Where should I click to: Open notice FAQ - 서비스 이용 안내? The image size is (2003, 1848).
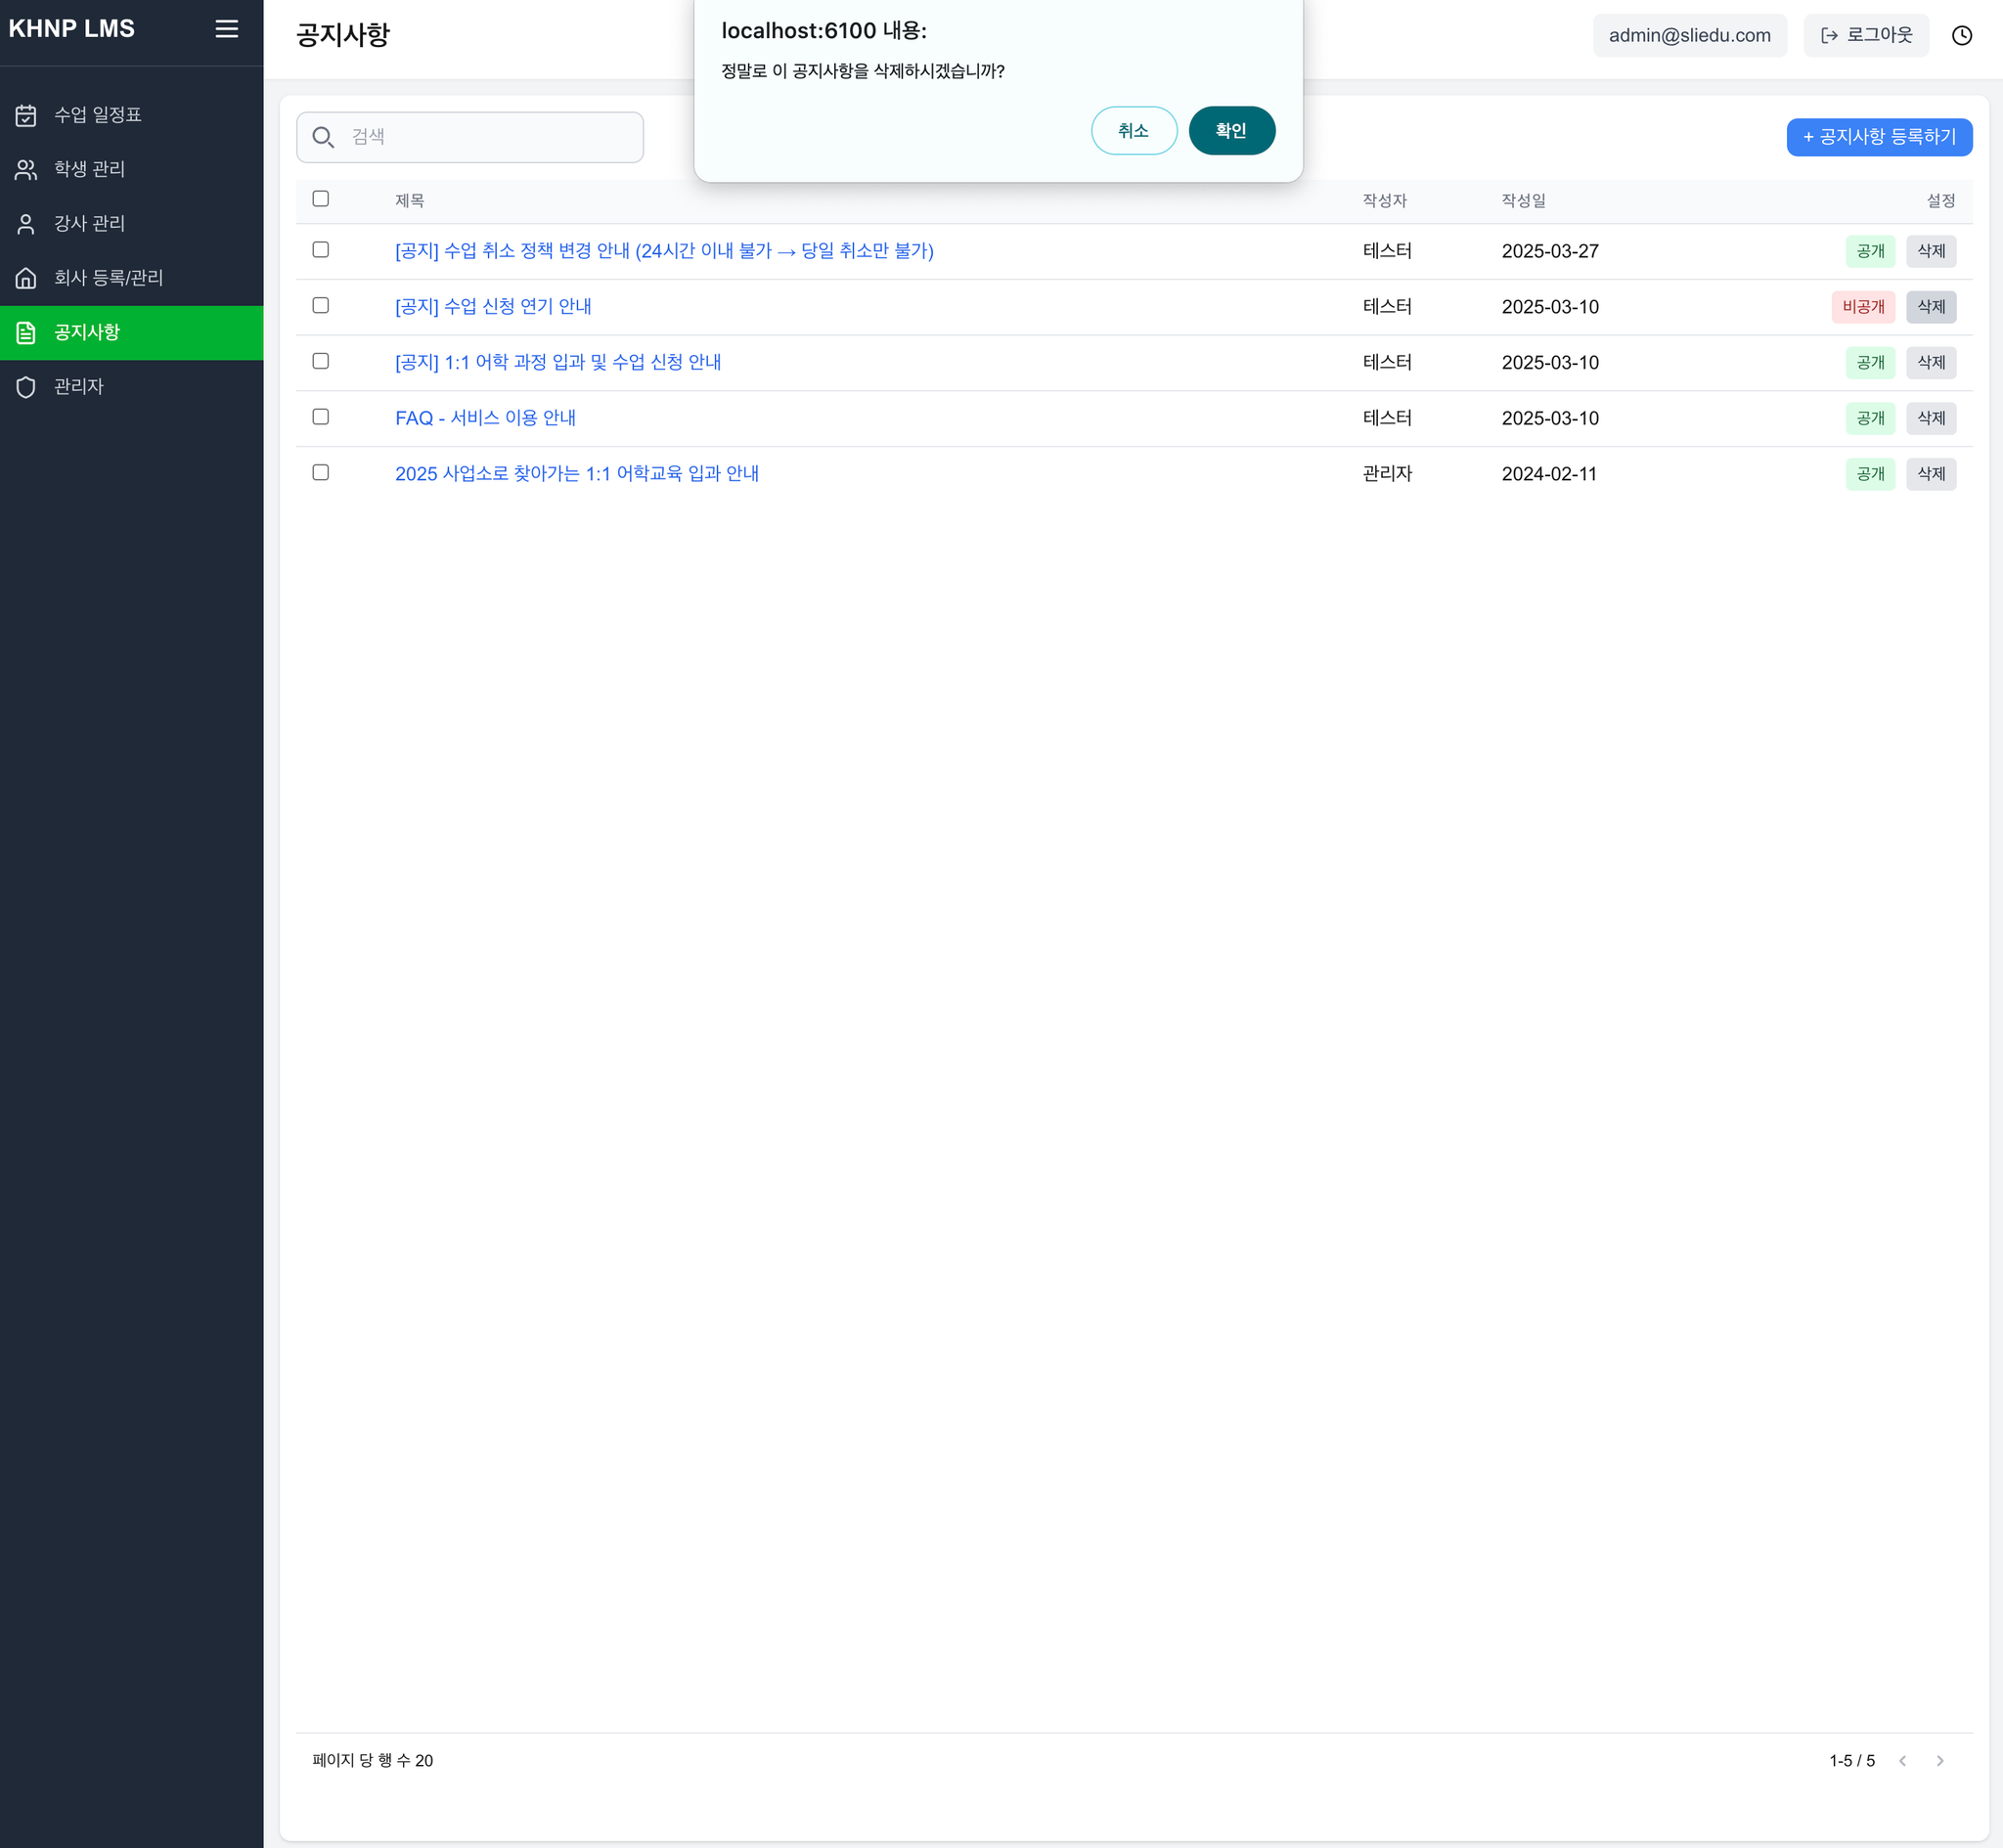pyautogui.click(x=485, y=418)
